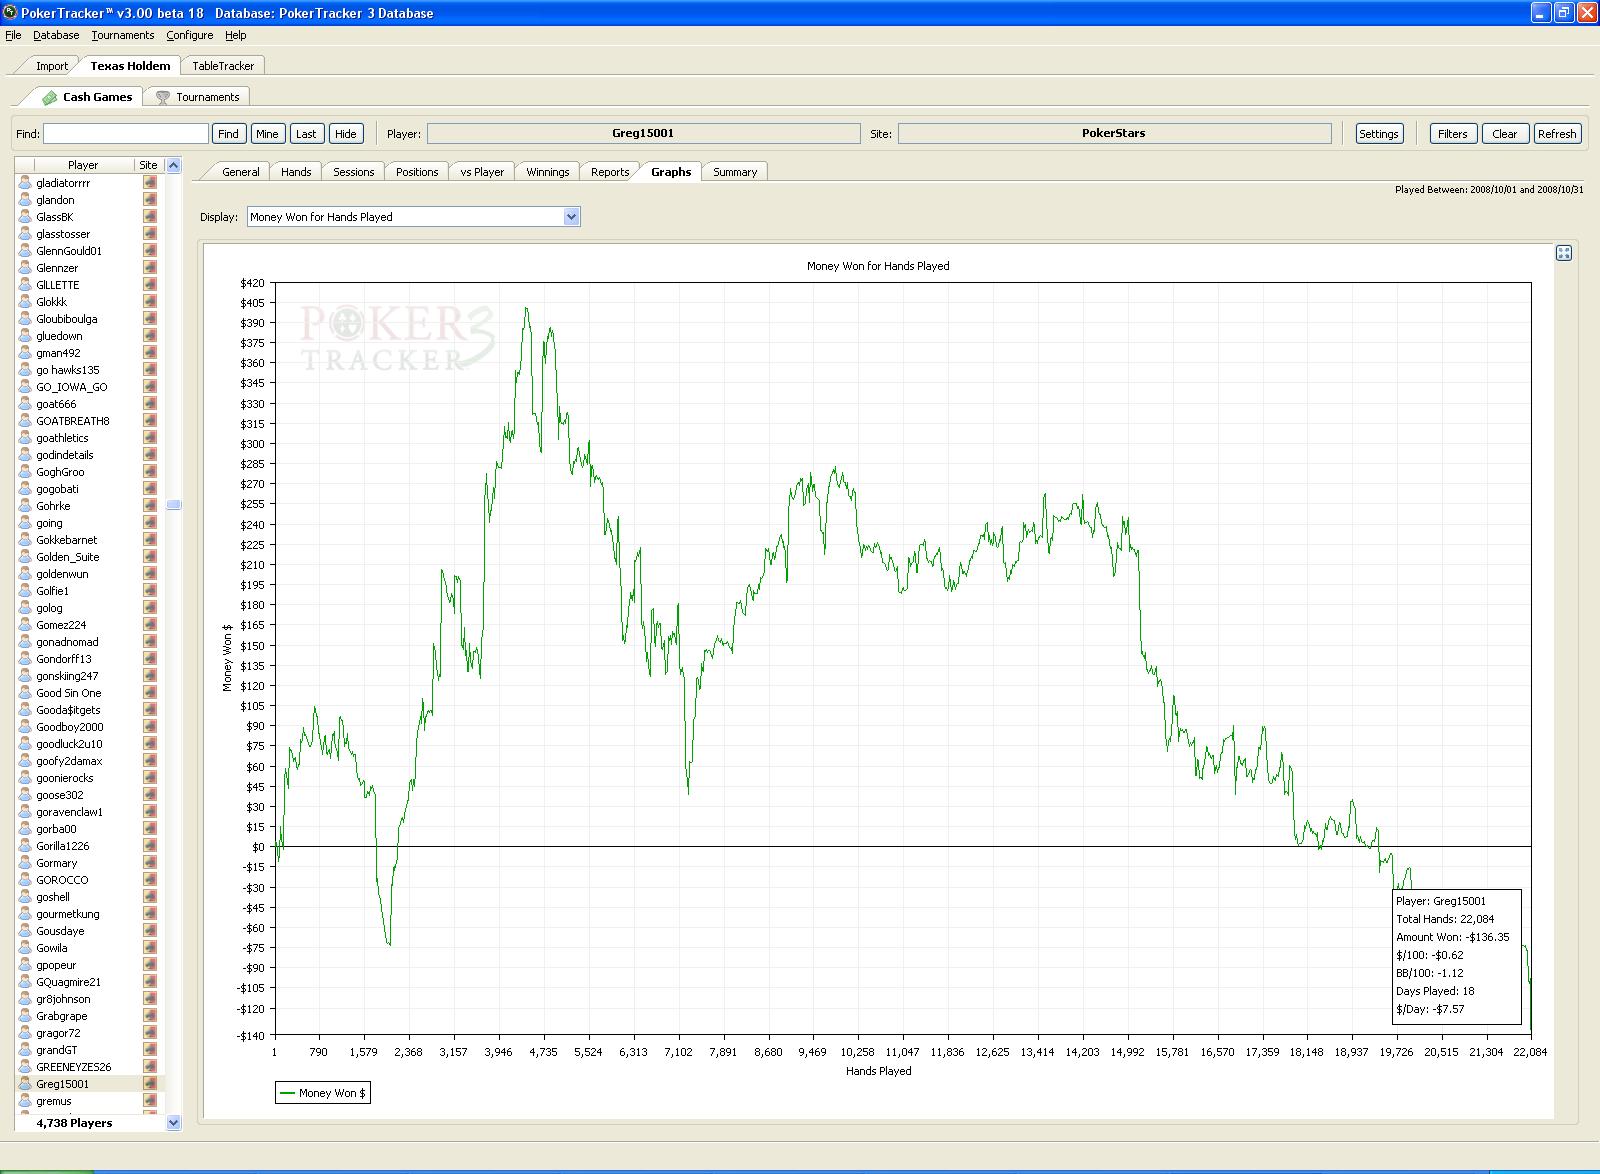Click the player icon next to Gohrke
Viewport: 1600px width, 1174px height.
[x=25, y=506]
